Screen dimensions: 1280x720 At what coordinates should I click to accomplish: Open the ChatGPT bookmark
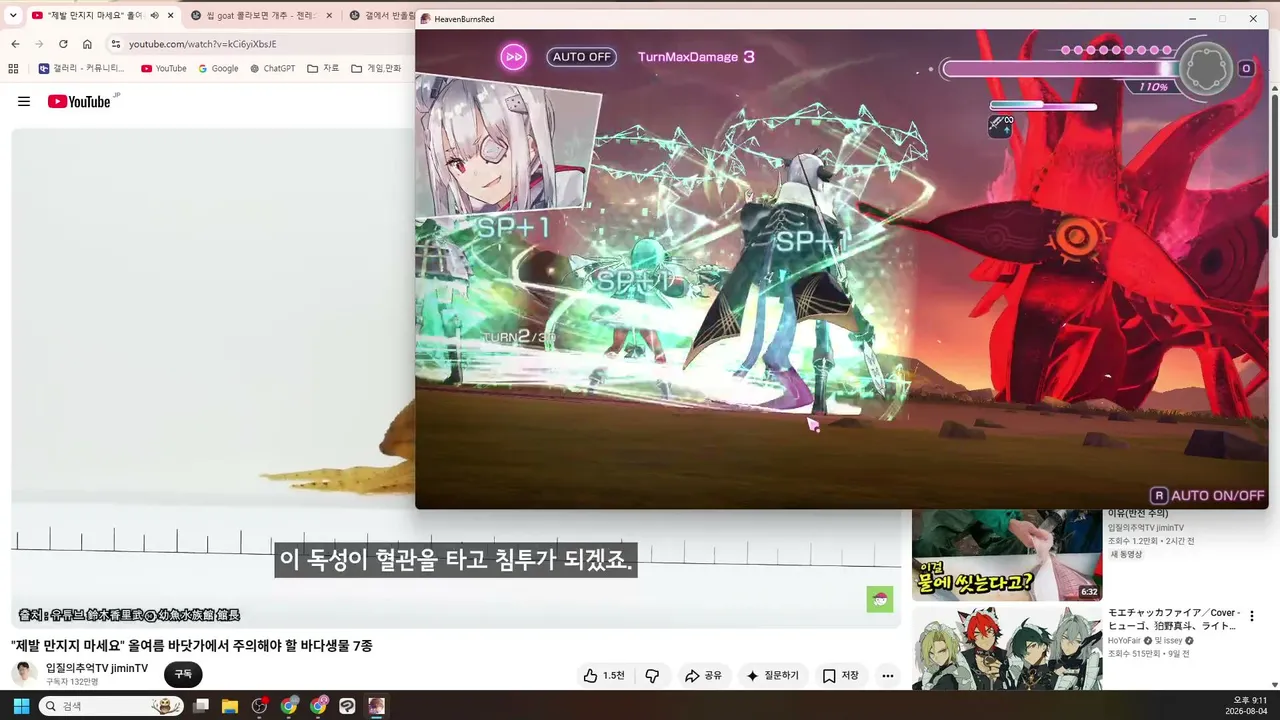(273, 69)
